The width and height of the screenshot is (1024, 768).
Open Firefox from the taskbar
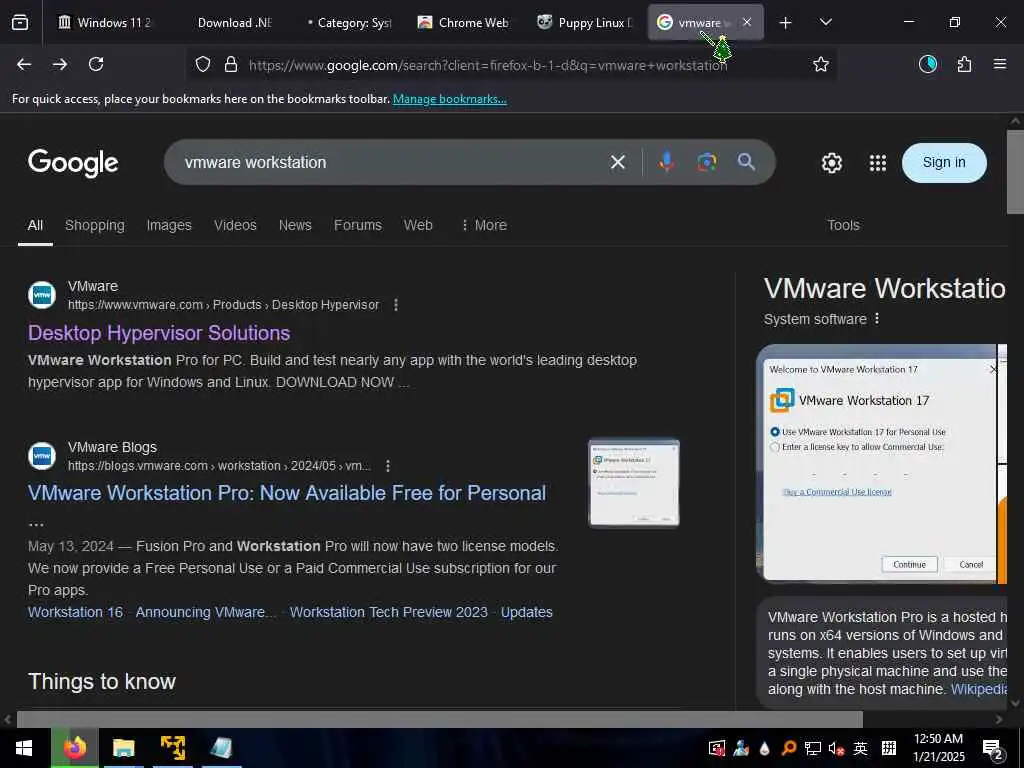click(74, 748)
